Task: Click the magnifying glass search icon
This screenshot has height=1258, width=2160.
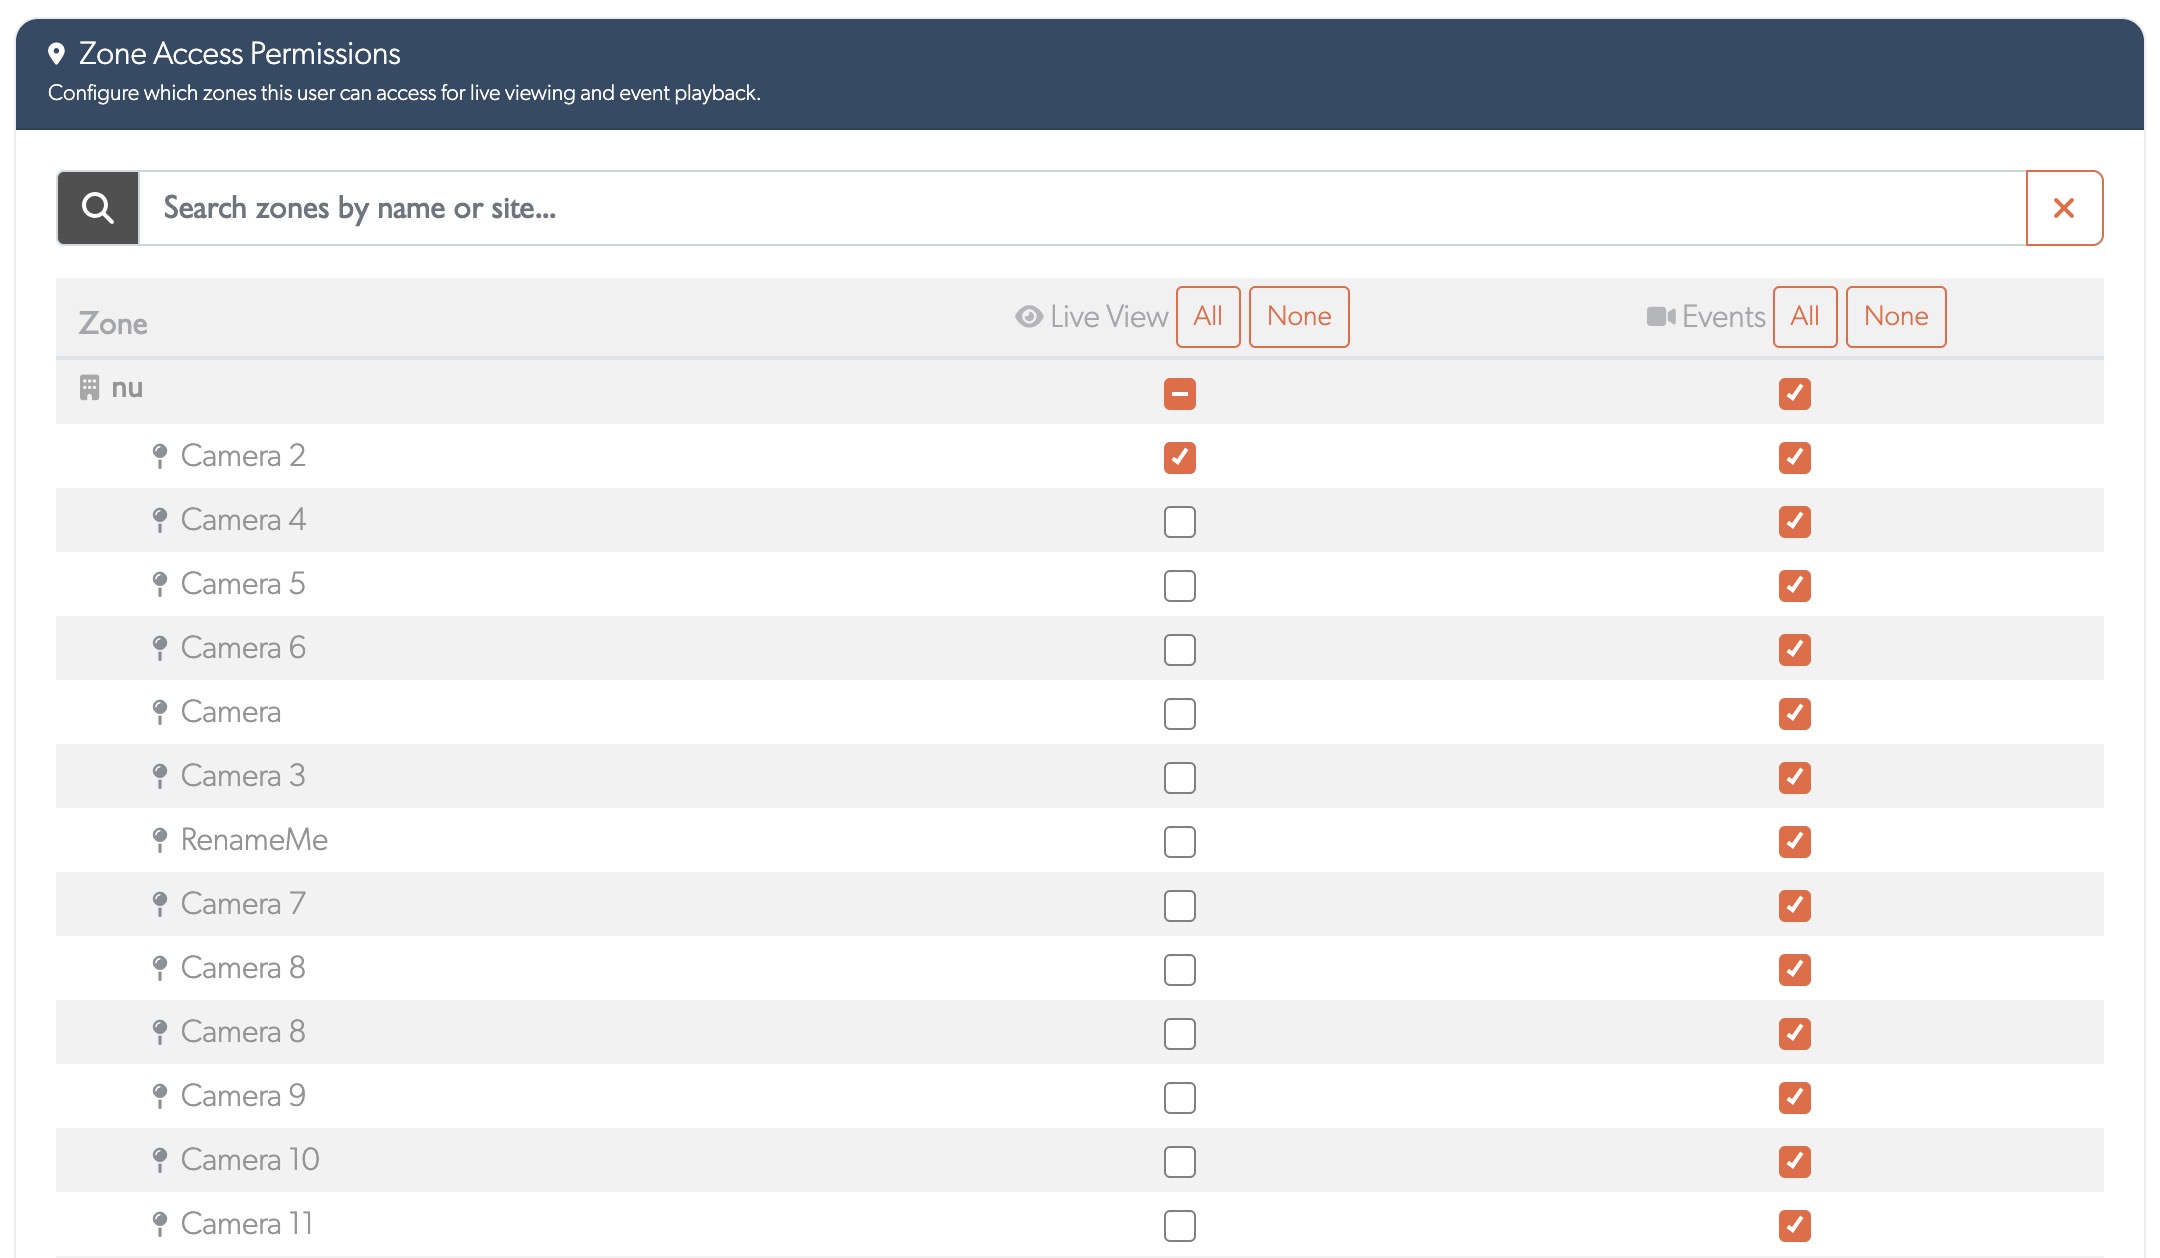Action: pyautogui.click(x=97, y=207)
